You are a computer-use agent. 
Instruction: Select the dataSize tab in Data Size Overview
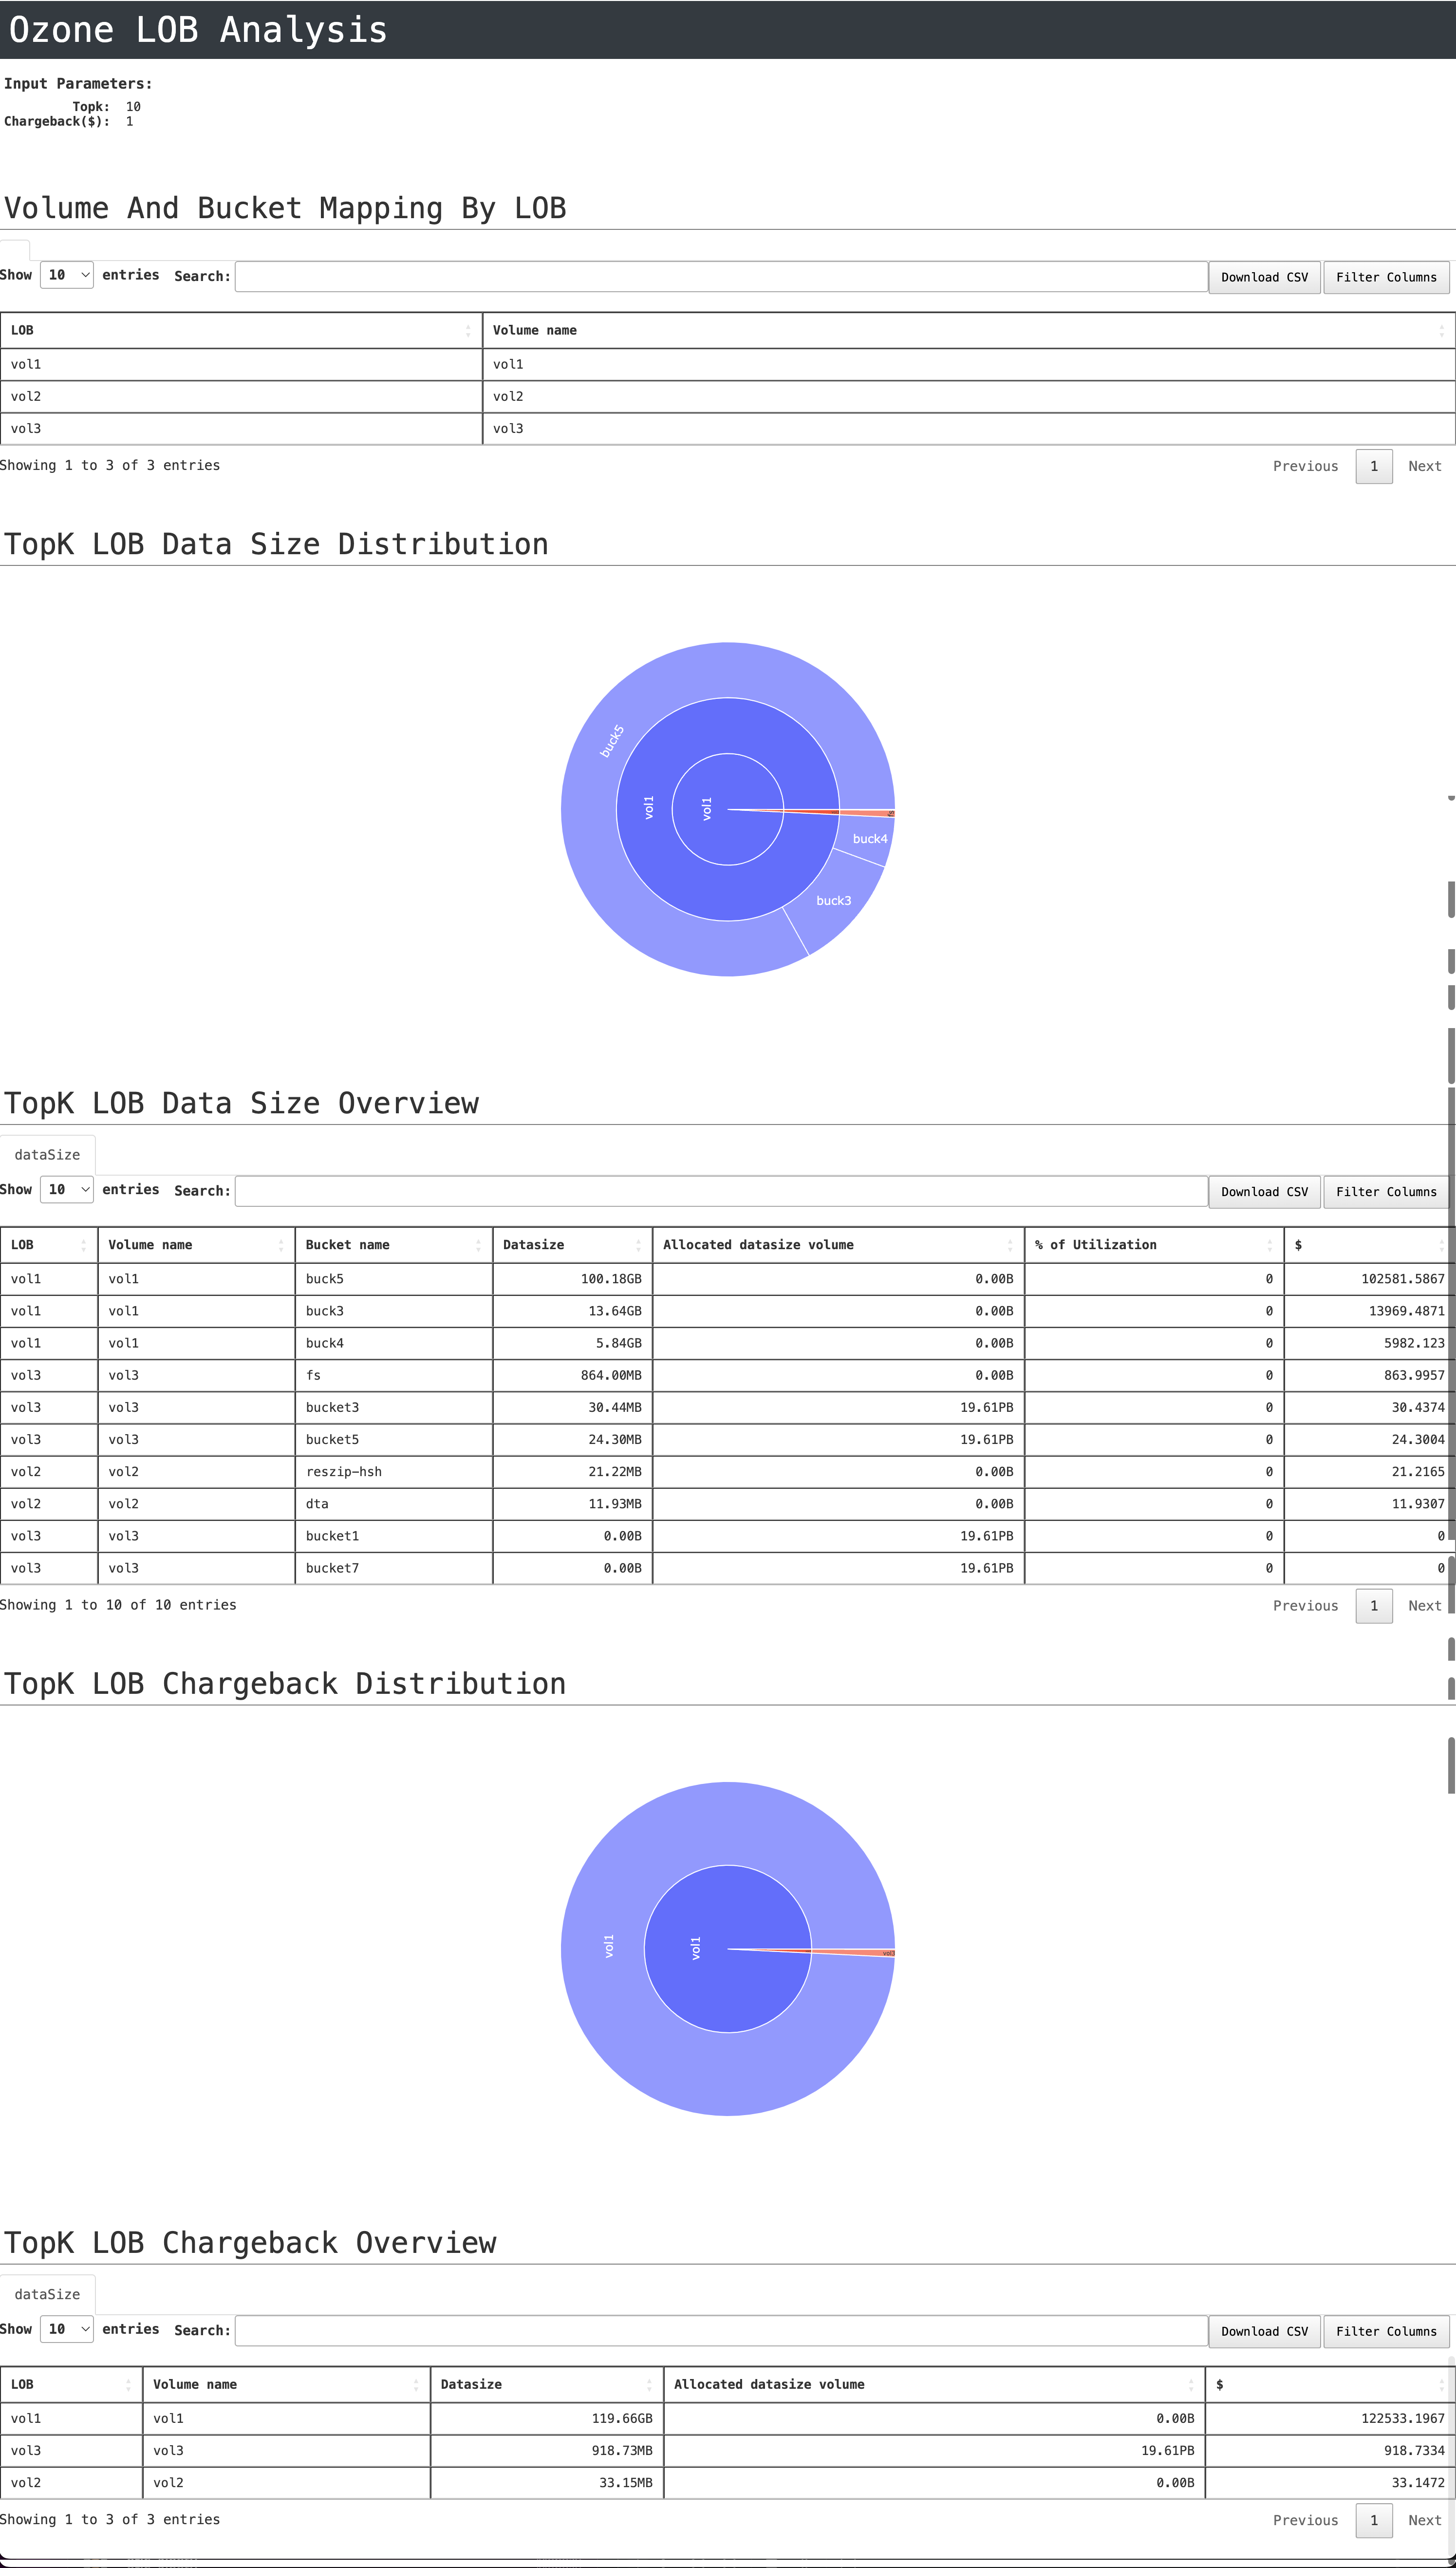(x=48, y=1154)
